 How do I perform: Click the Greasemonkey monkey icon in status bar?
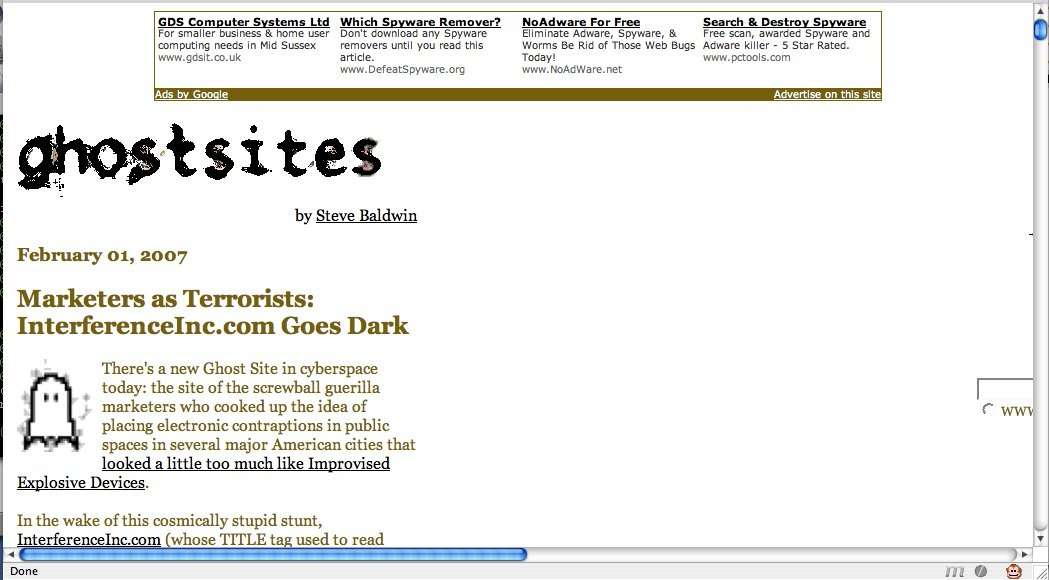1014,571
